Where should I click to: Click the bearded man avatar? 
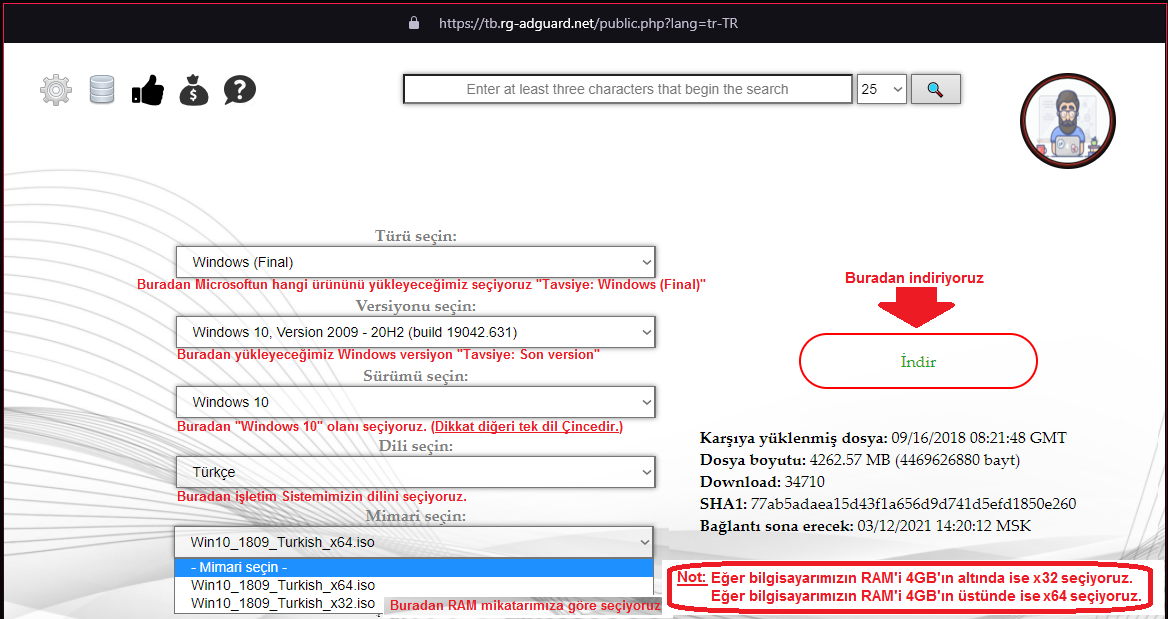tap(1067, 121)
